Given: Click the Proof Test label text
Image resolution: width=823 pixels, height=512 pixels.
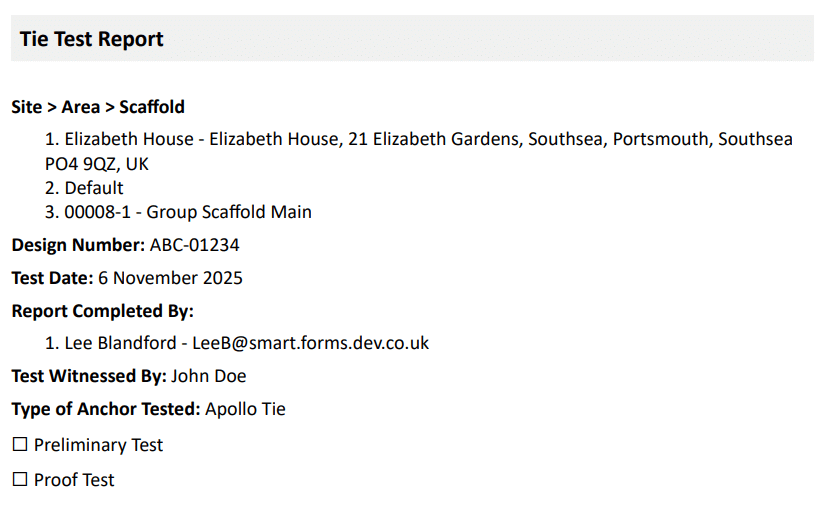Looking at the screenshot, I should click(x=74, y=480).
